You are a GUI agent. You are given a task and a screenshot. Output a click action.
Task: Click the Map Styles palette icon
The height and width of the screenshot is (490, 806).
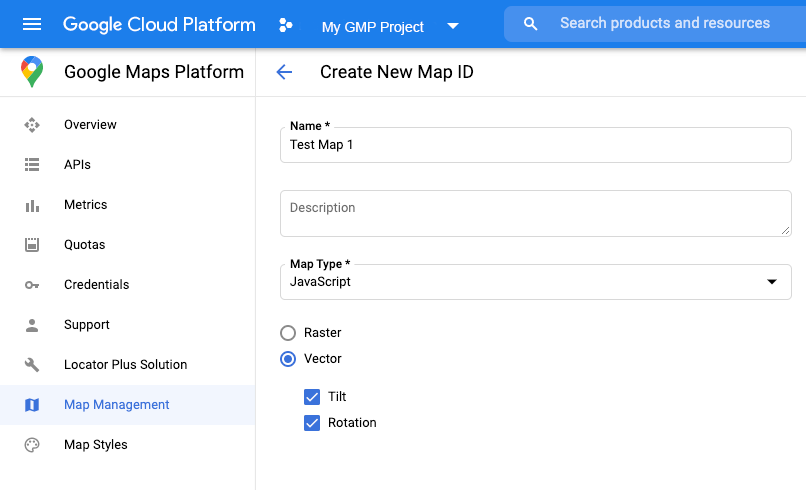32,445
